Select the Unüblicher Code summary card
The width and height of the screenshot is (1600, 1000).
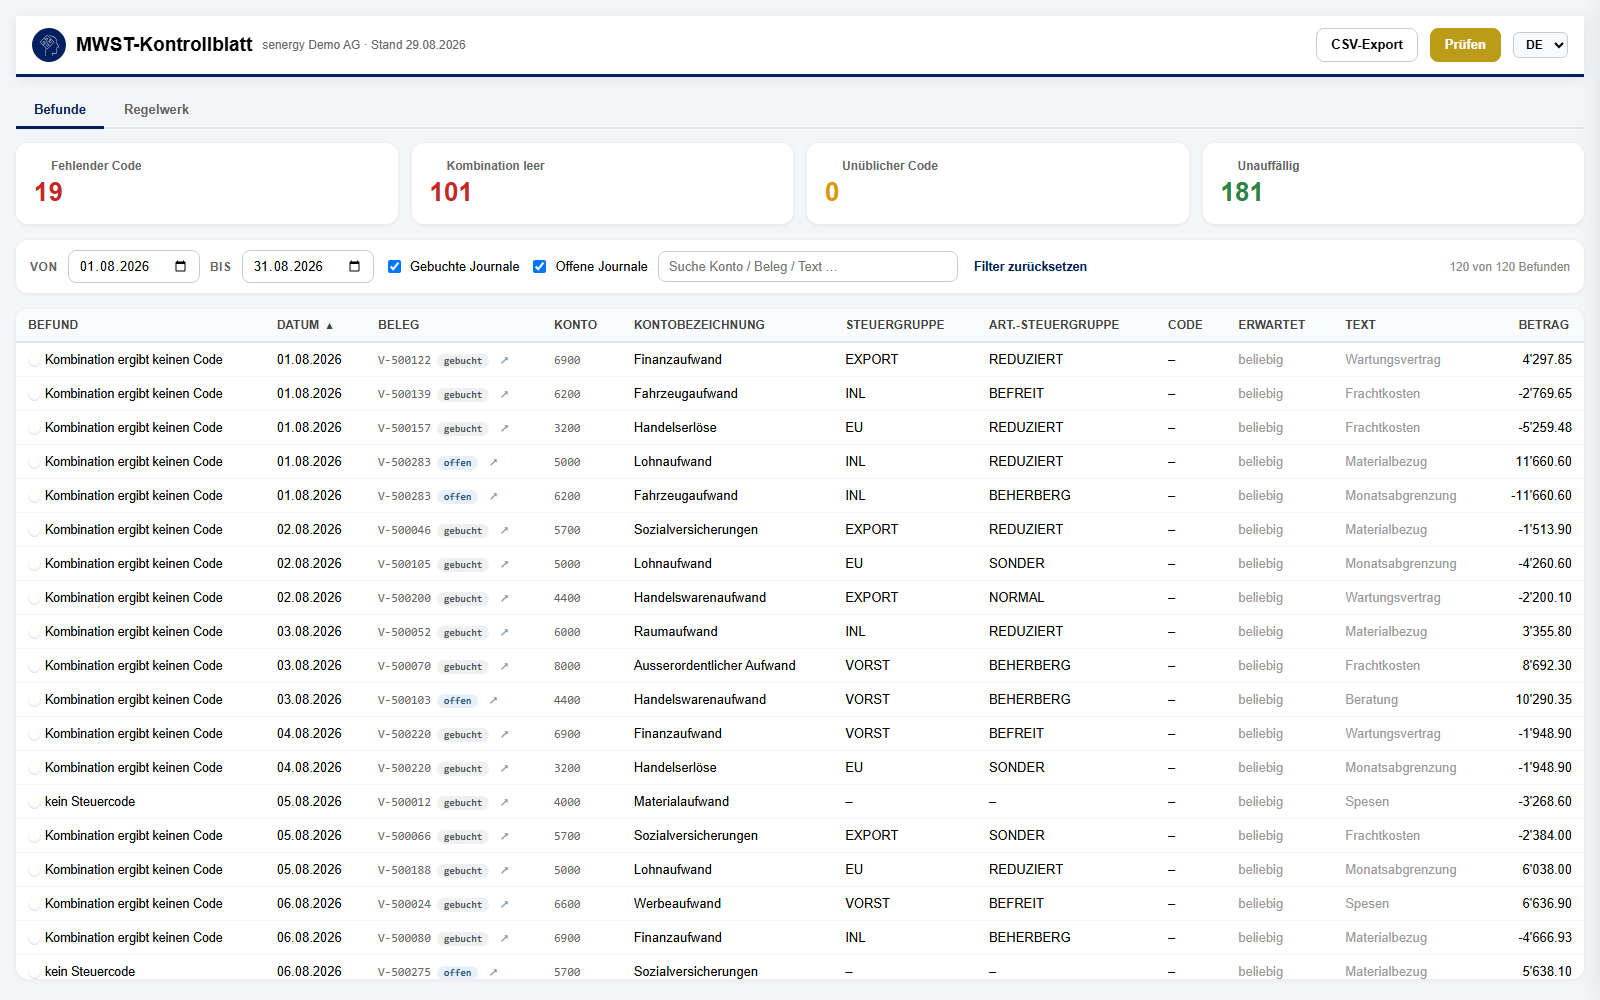pos(998,184)
